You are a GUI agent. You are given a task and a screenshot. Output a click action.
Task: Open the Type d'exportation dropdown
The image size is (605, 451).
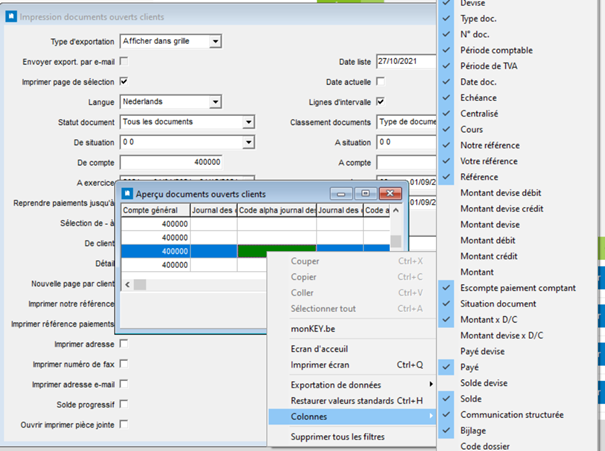pyautogui.click(x=215, y=41)
